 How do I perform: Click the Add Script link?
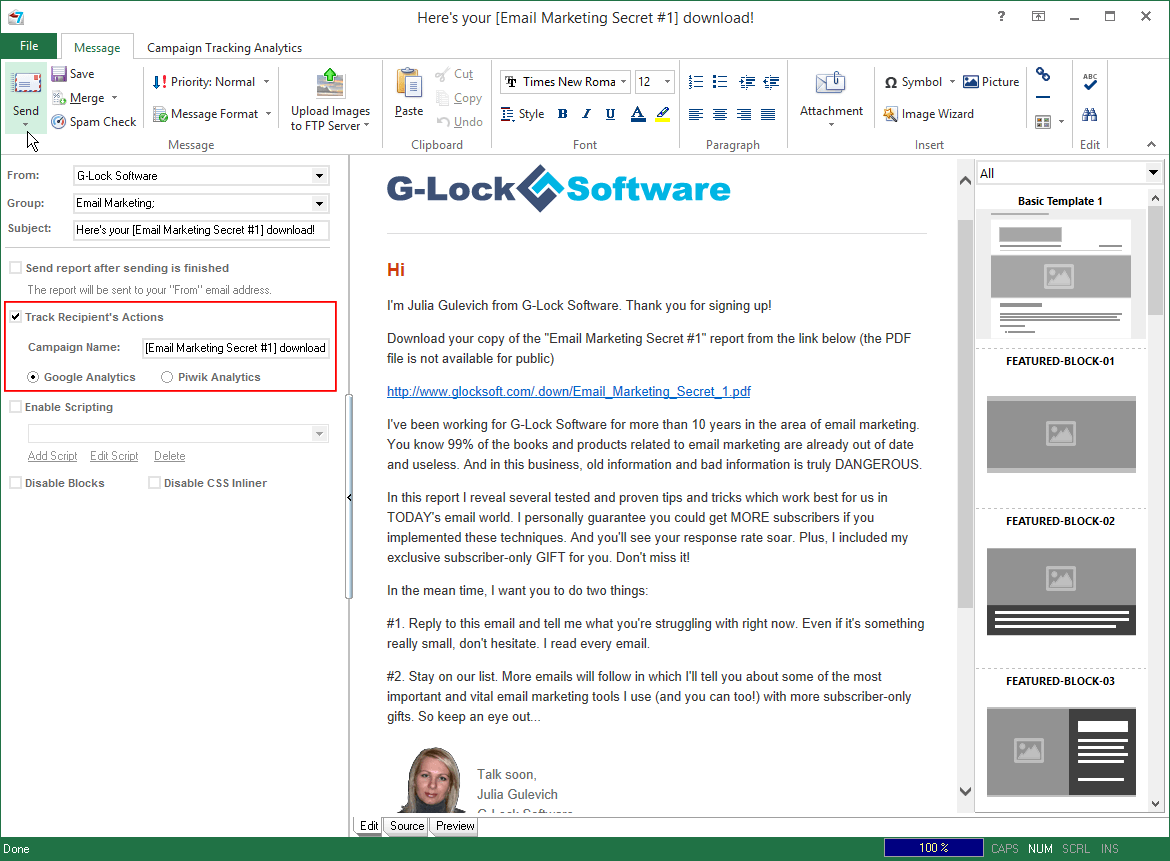(x=52, y=456)
